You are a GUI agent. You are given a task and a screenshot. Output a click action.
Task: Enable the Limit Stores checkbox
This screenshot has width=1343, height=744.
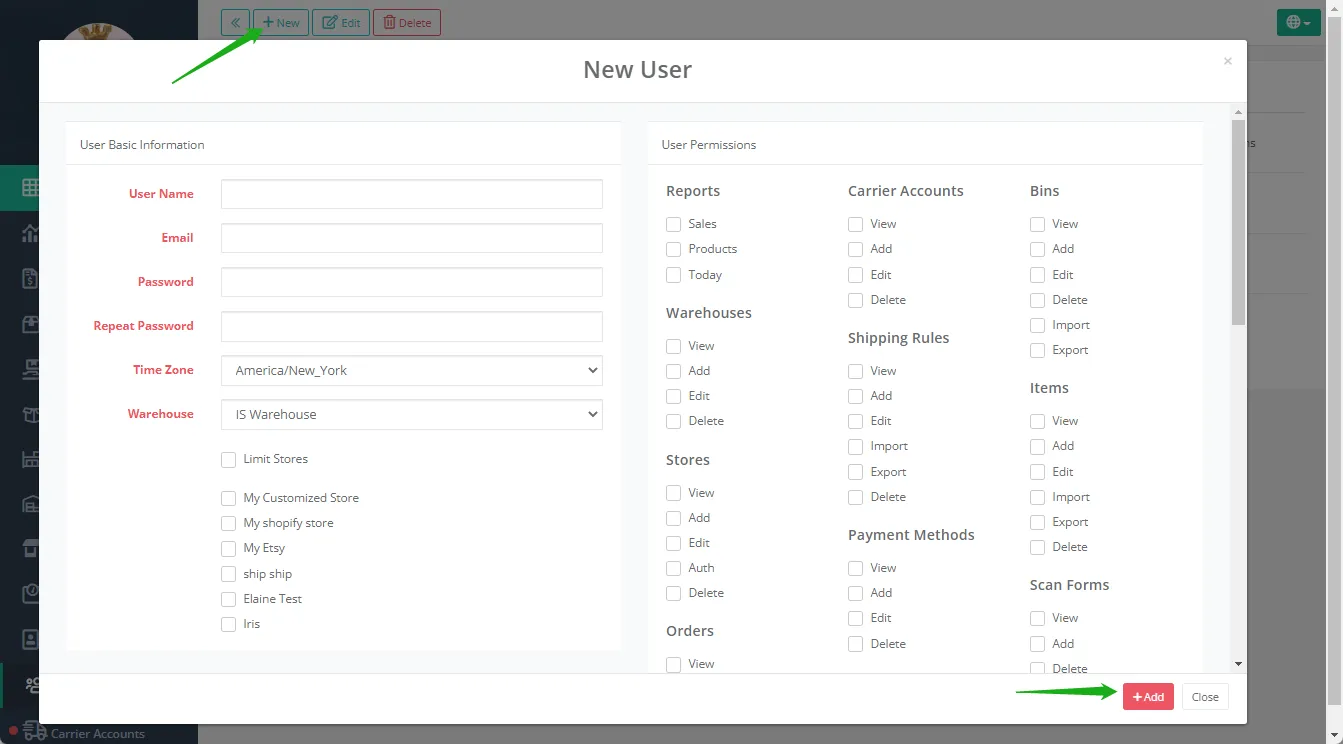tap(229, 459)
